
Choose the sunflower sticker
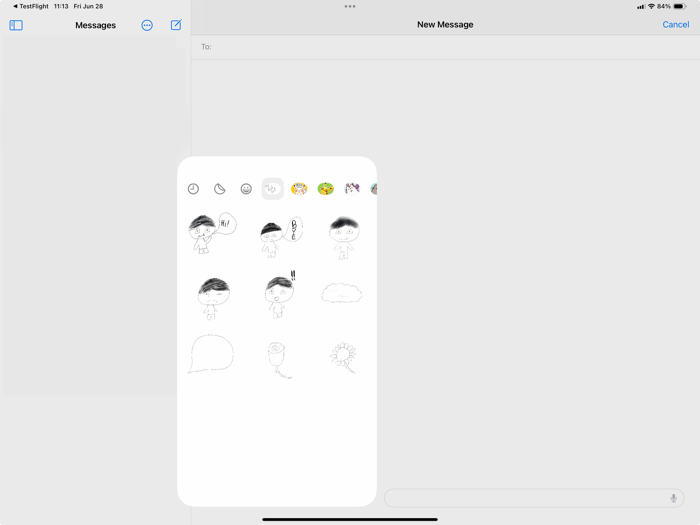(344, 357)
